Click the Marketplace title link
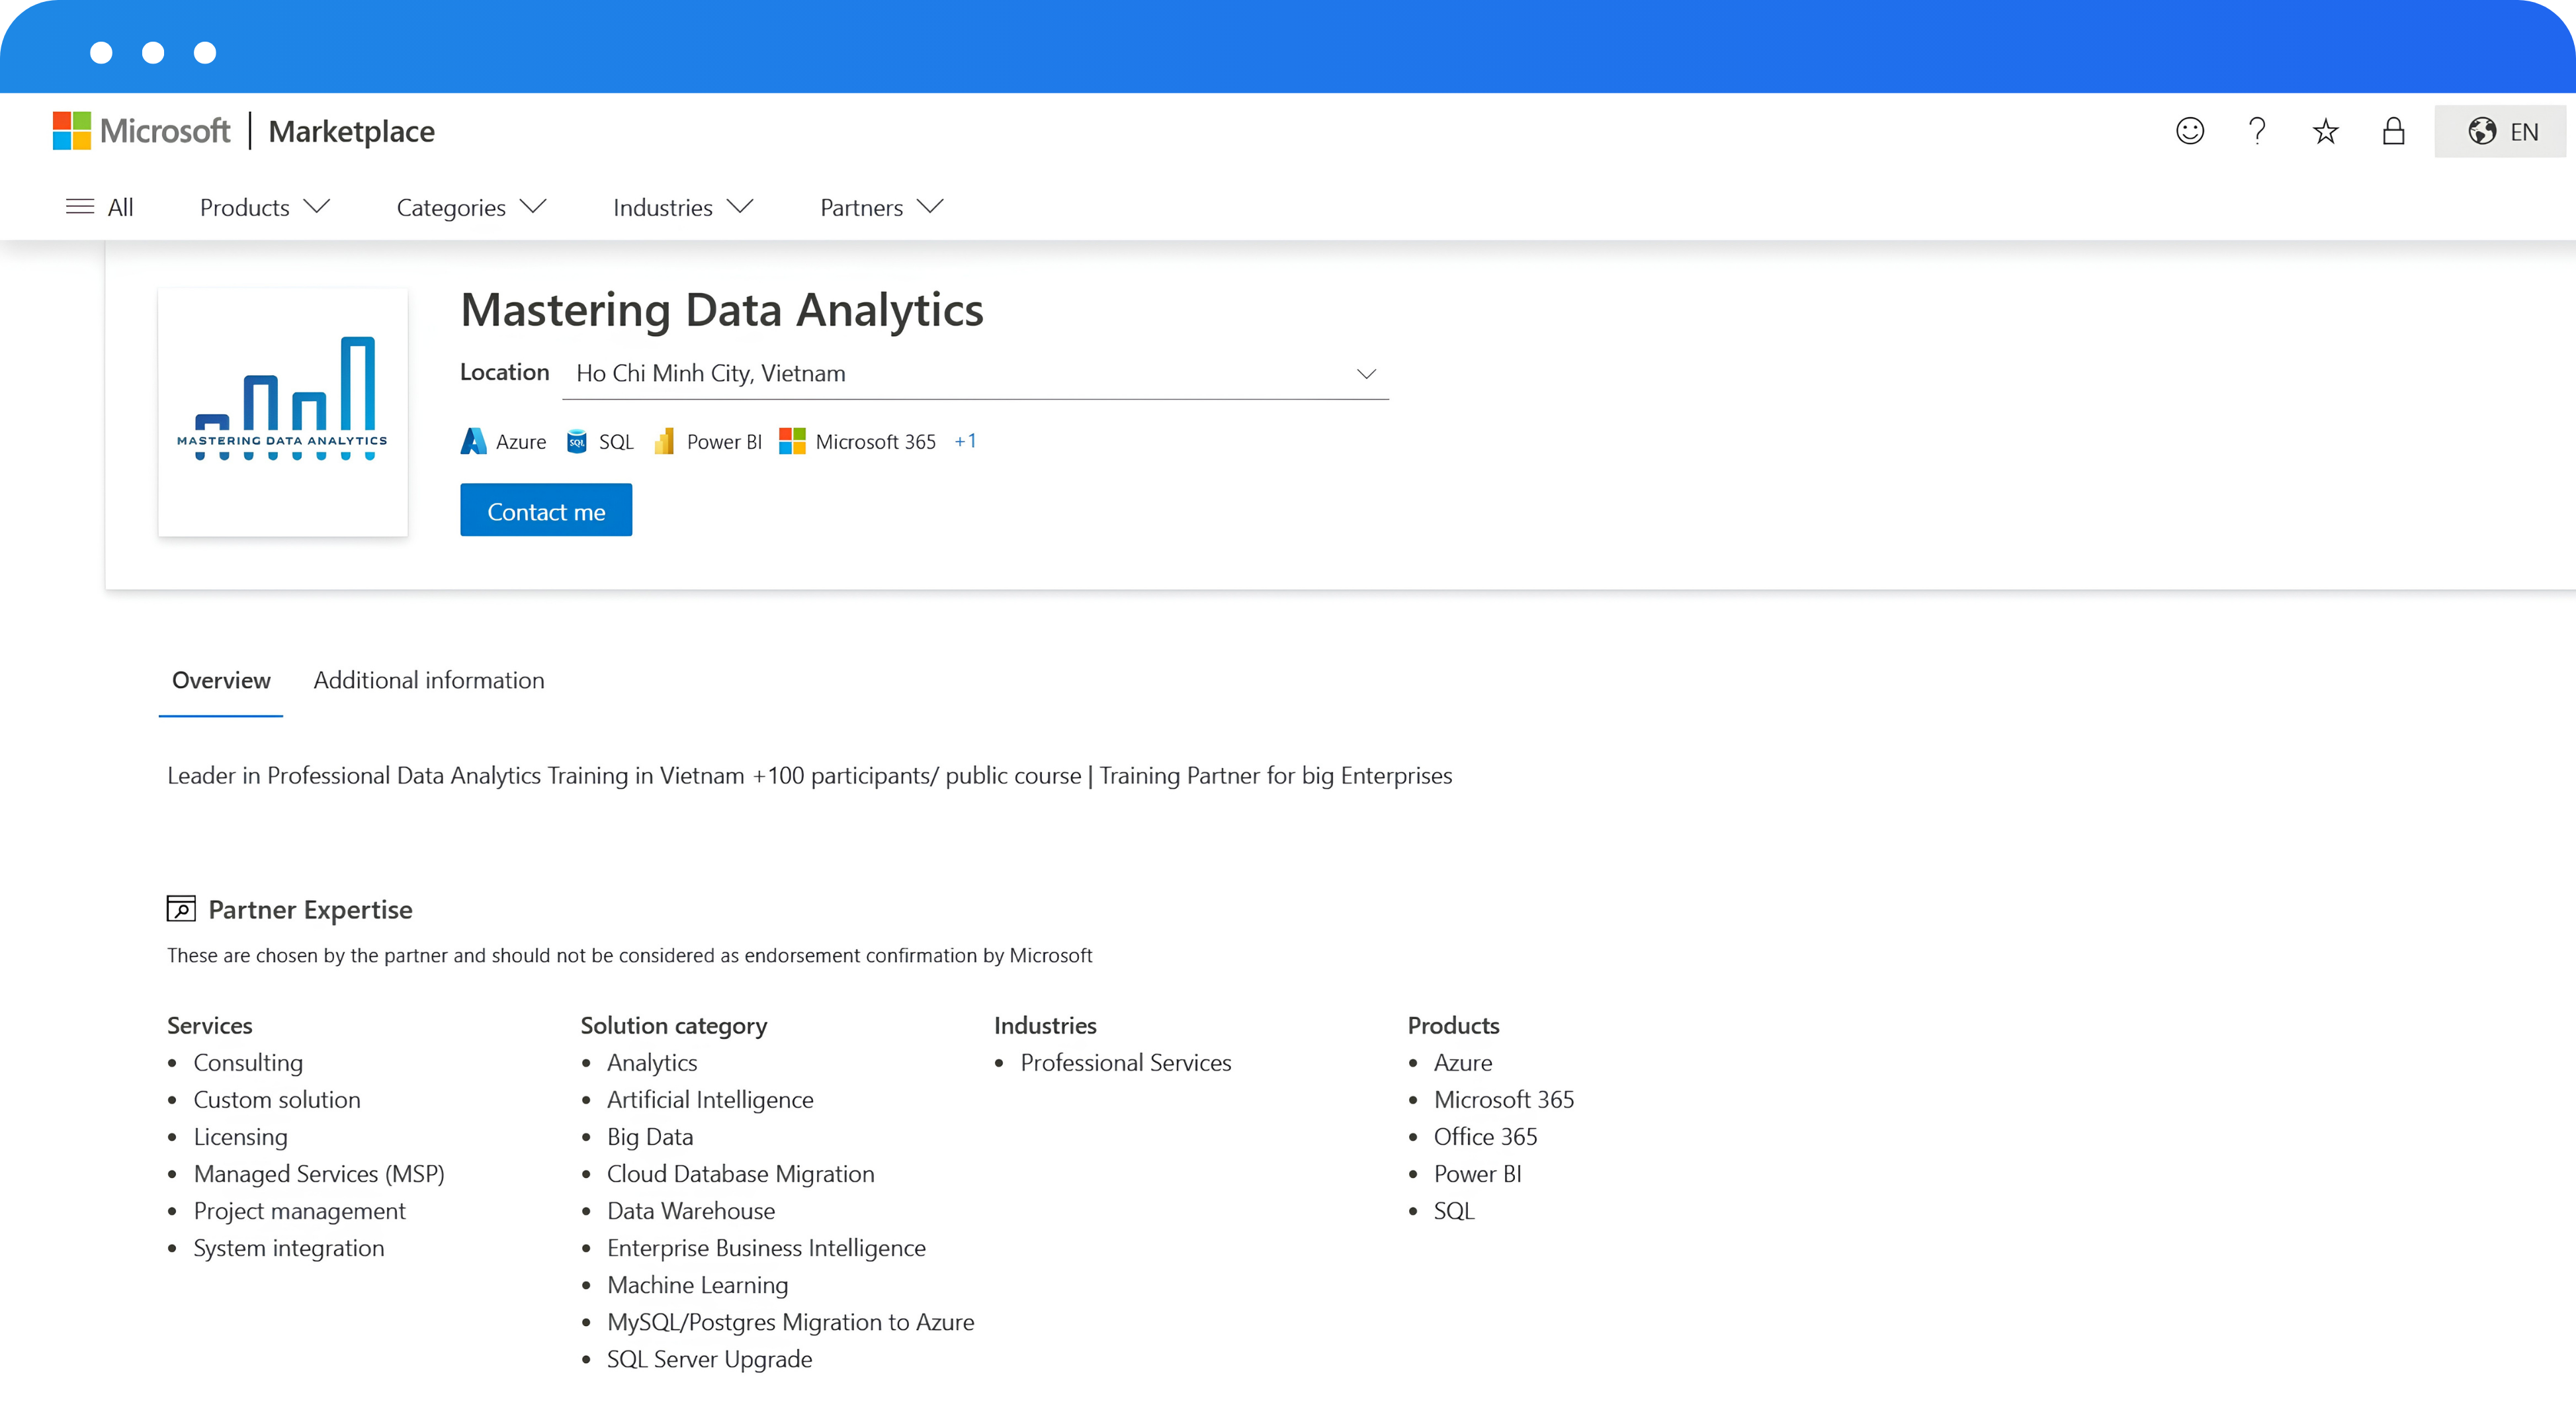Screen dimensions: 2576x1420 pyautogui.click(x=352, y=131)
